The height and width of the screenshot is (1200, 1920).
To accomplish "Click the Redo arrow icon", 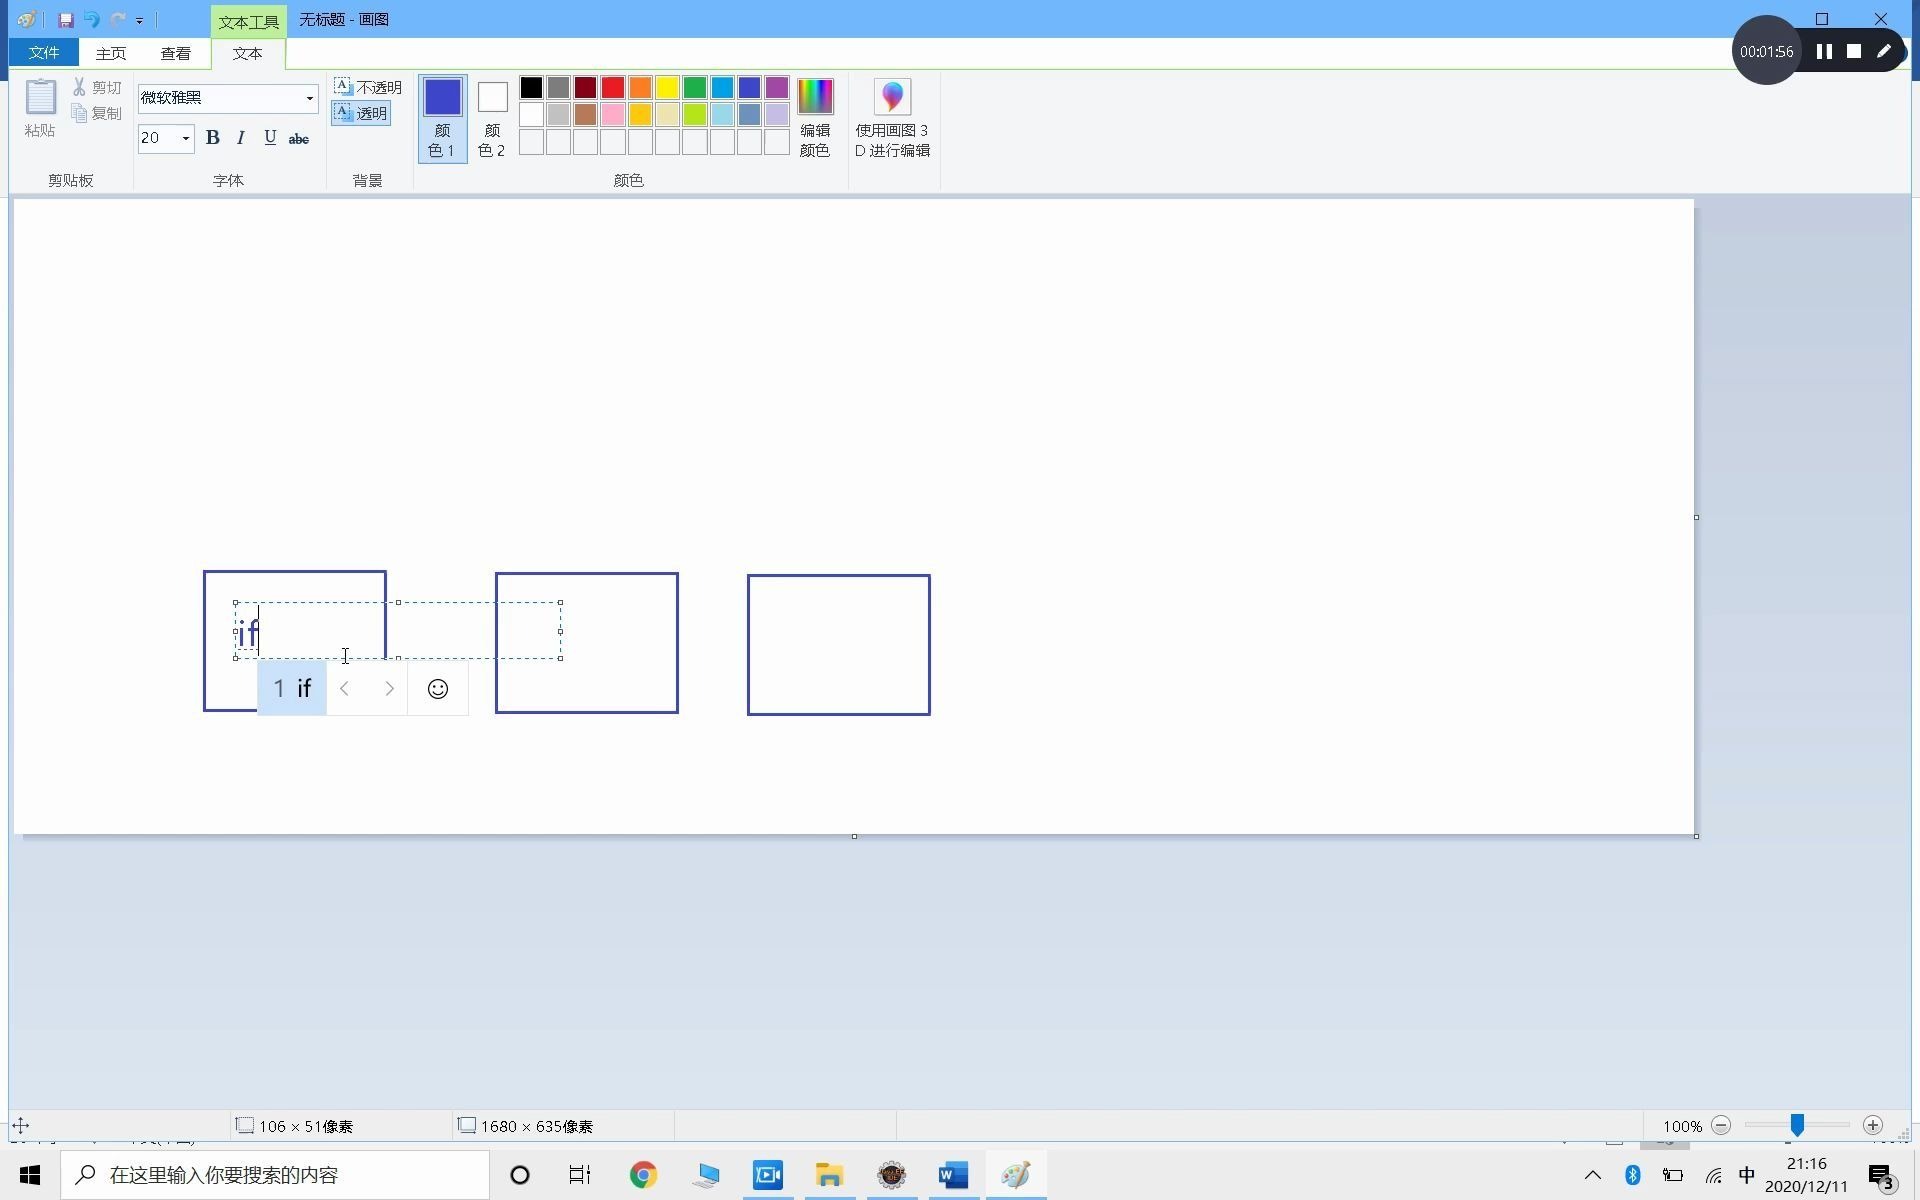I will pos(117,20).
